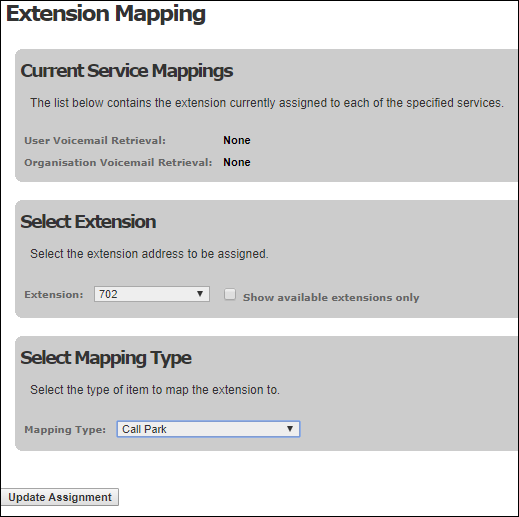Screen dimensions: 519x517
Task: Click the Extension Mapping page title
Action: pos(106,14)
